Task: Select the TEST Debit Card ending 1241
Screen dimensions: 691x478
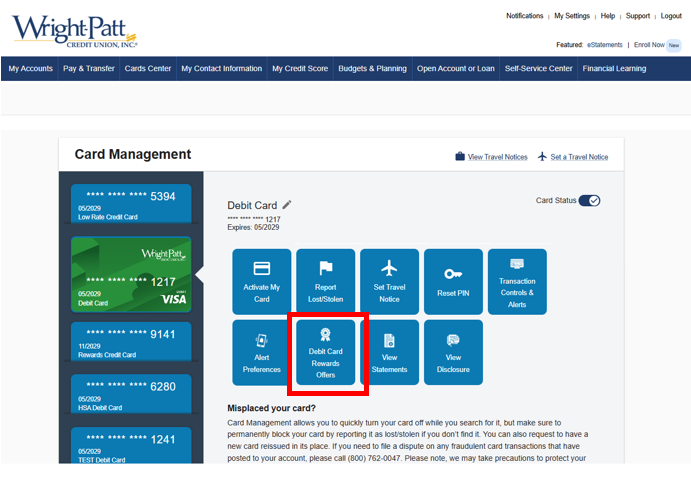Action: [x=131, y=445]
